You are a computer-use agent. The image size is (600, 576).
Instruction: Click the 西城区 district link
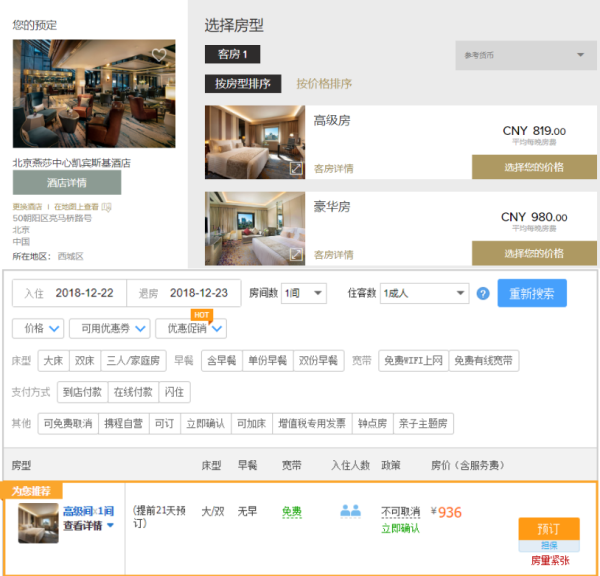tap(70, 256)
